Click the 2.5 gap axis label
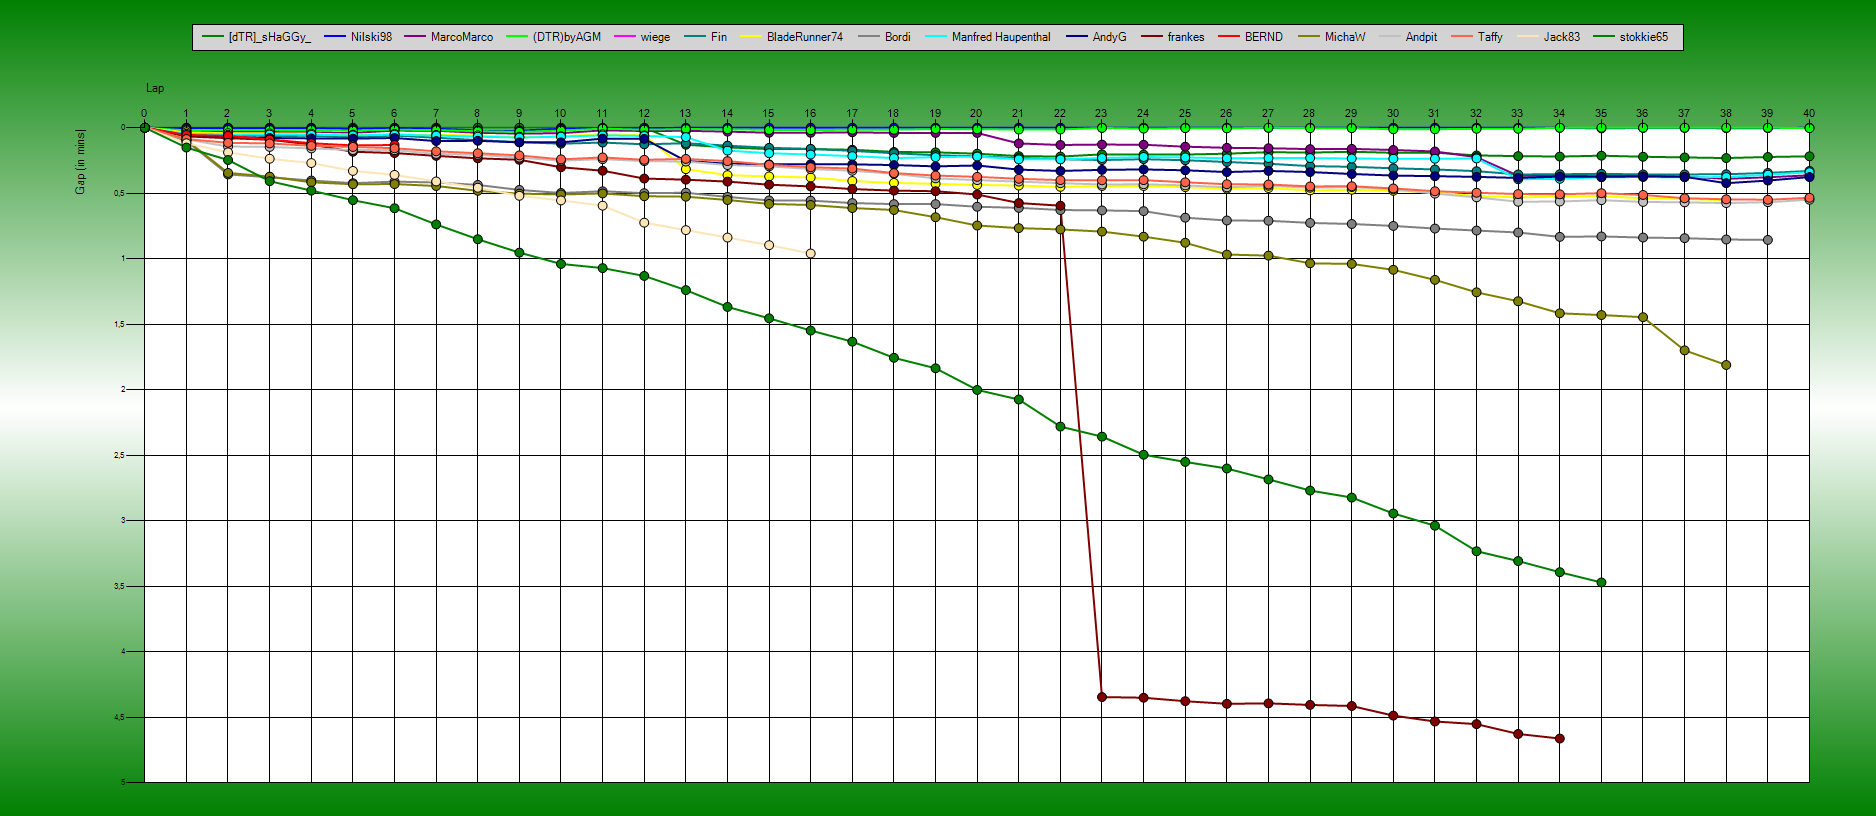 [119, 455]
